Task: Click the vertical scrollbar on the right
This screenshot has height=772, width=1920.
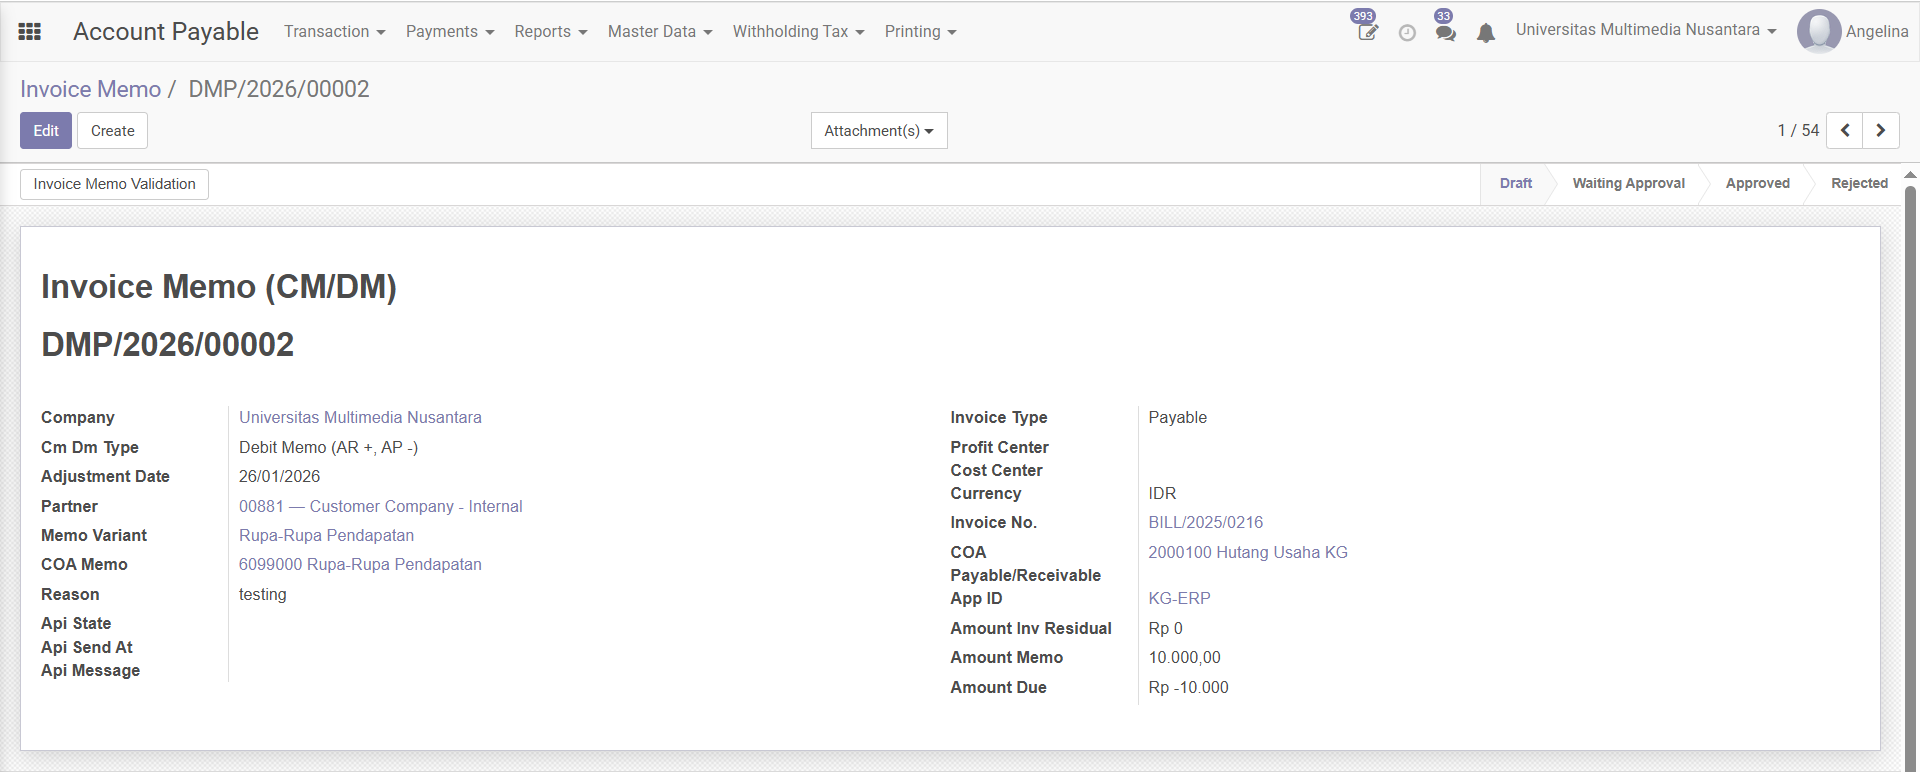Action: click(x=1910, y=450)
